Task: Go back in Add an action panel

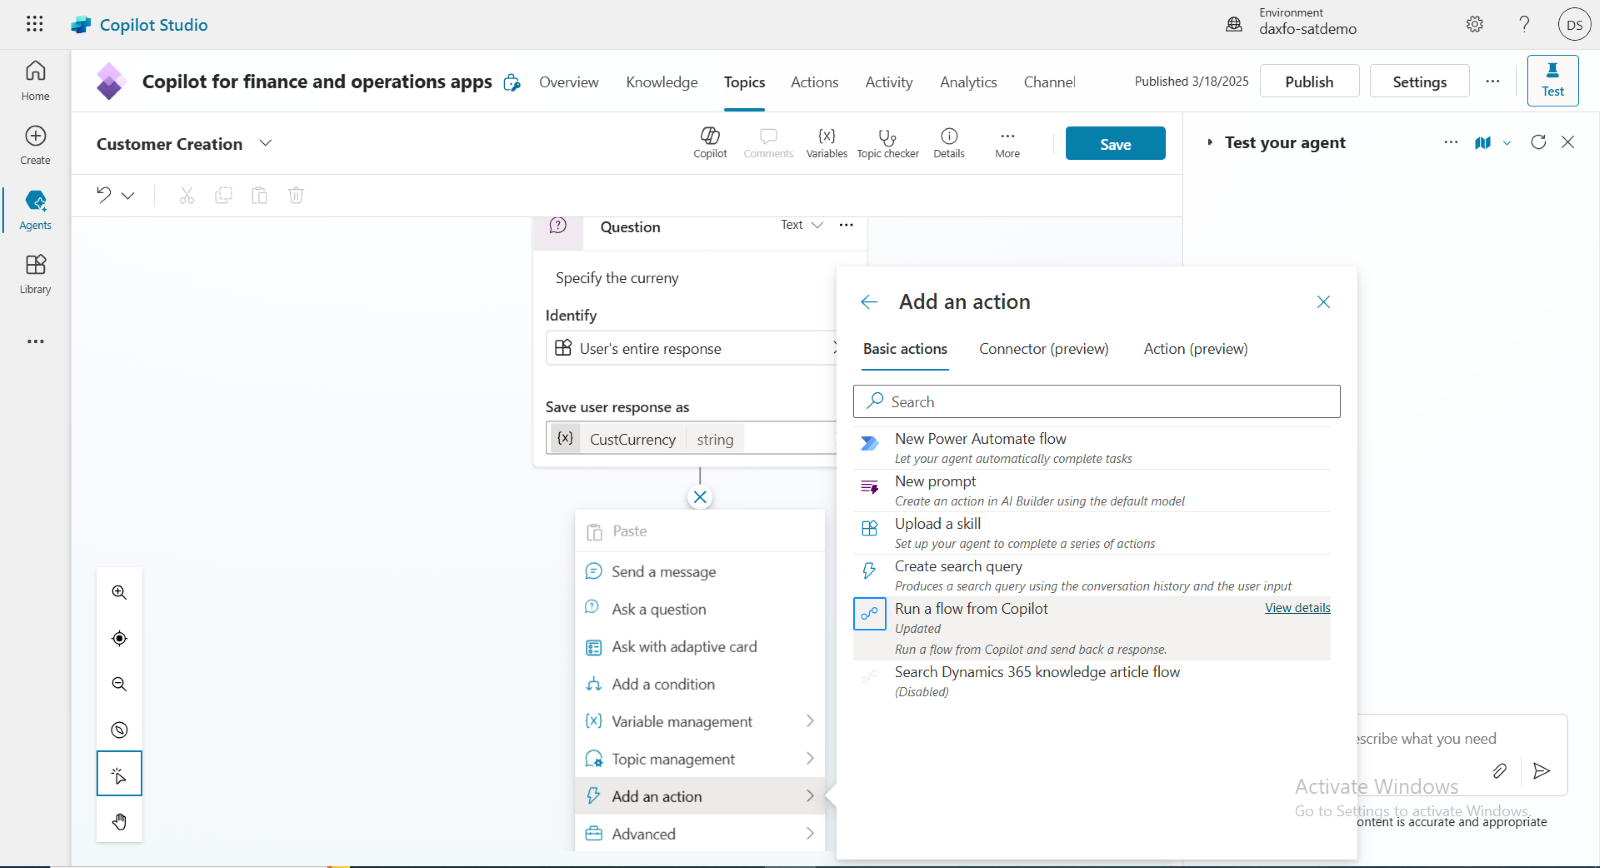Action: pos(869,302)
